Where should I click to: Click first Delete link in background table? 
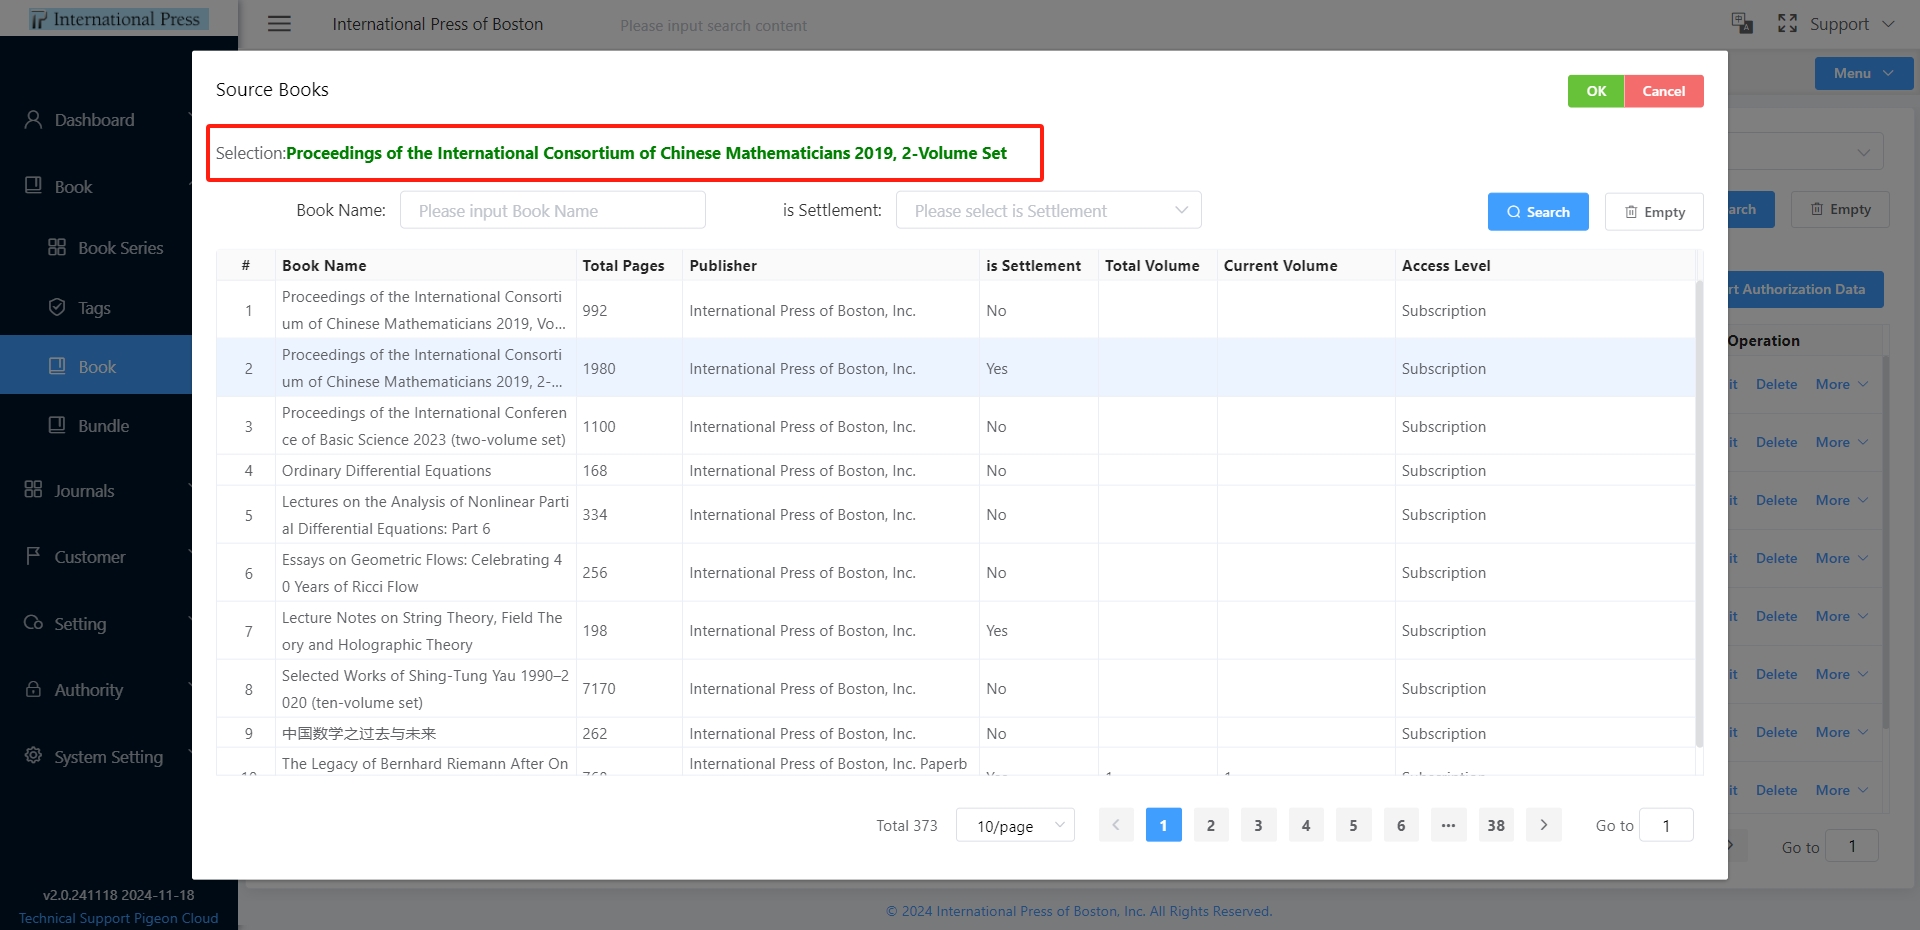1776,384
